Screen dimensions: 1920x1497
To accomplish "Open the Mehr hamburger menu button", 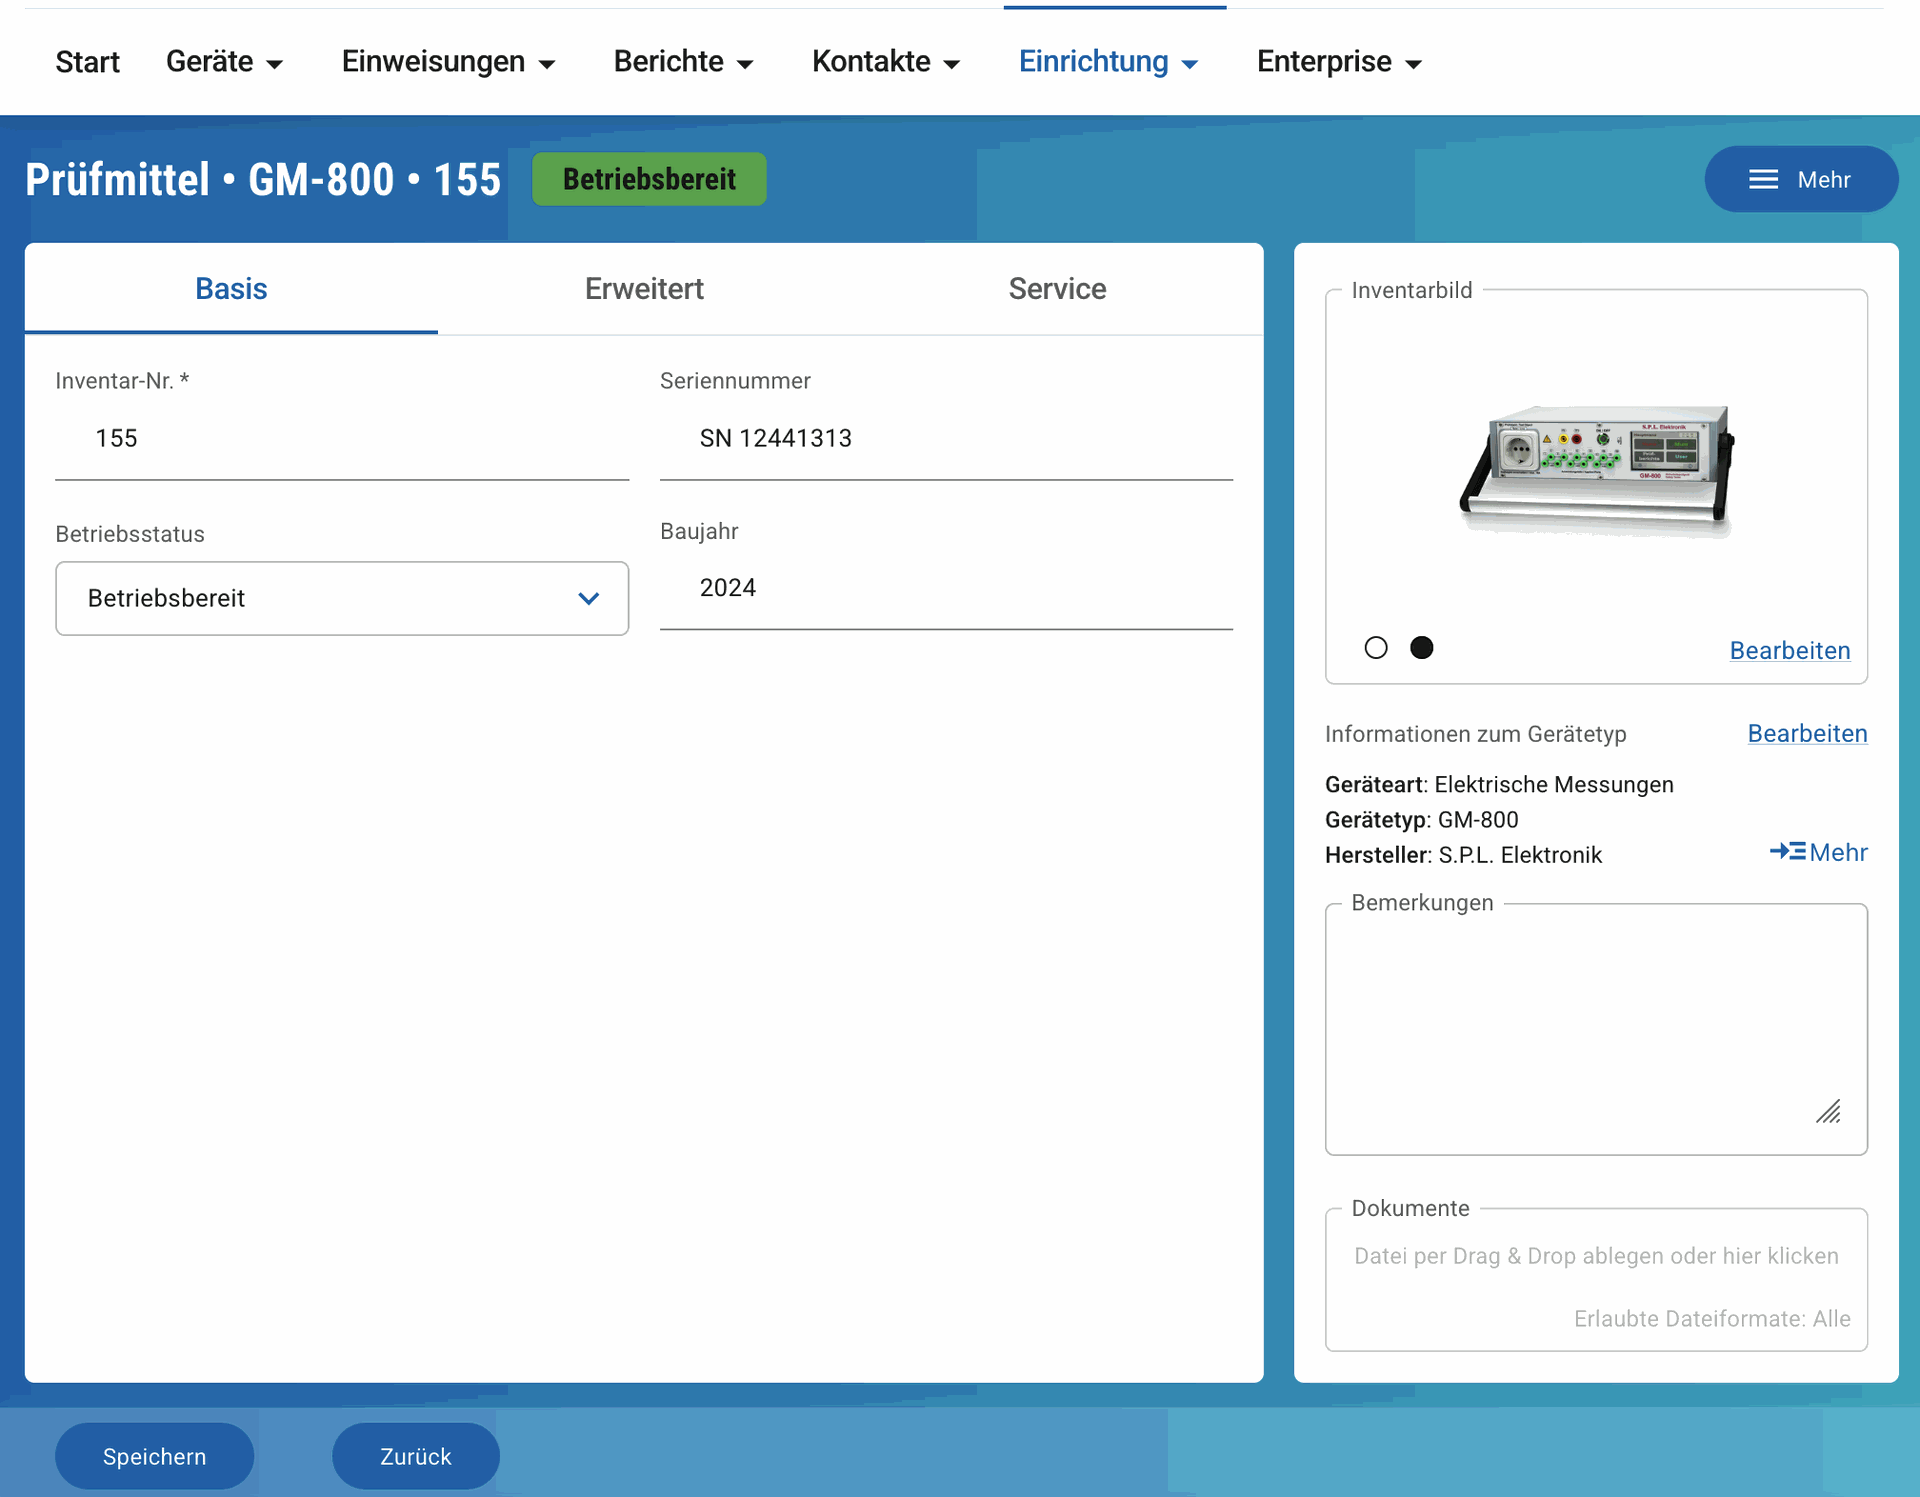I will (1800, 179).
